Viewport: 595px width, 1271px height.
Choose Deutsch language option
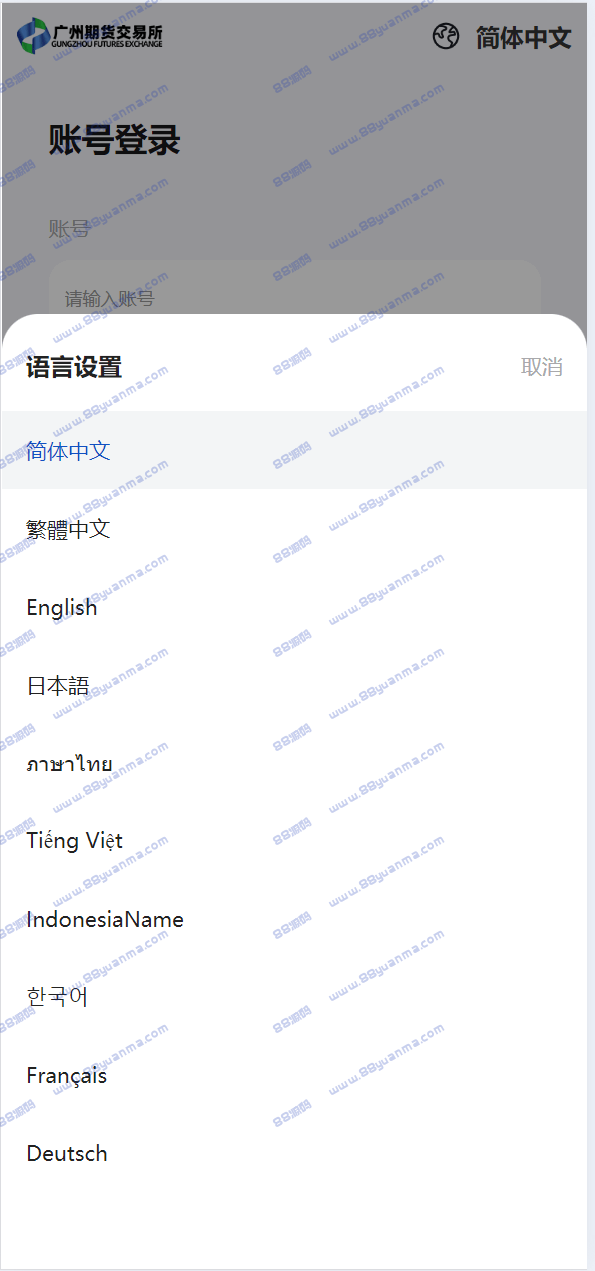coord(294,1153)
